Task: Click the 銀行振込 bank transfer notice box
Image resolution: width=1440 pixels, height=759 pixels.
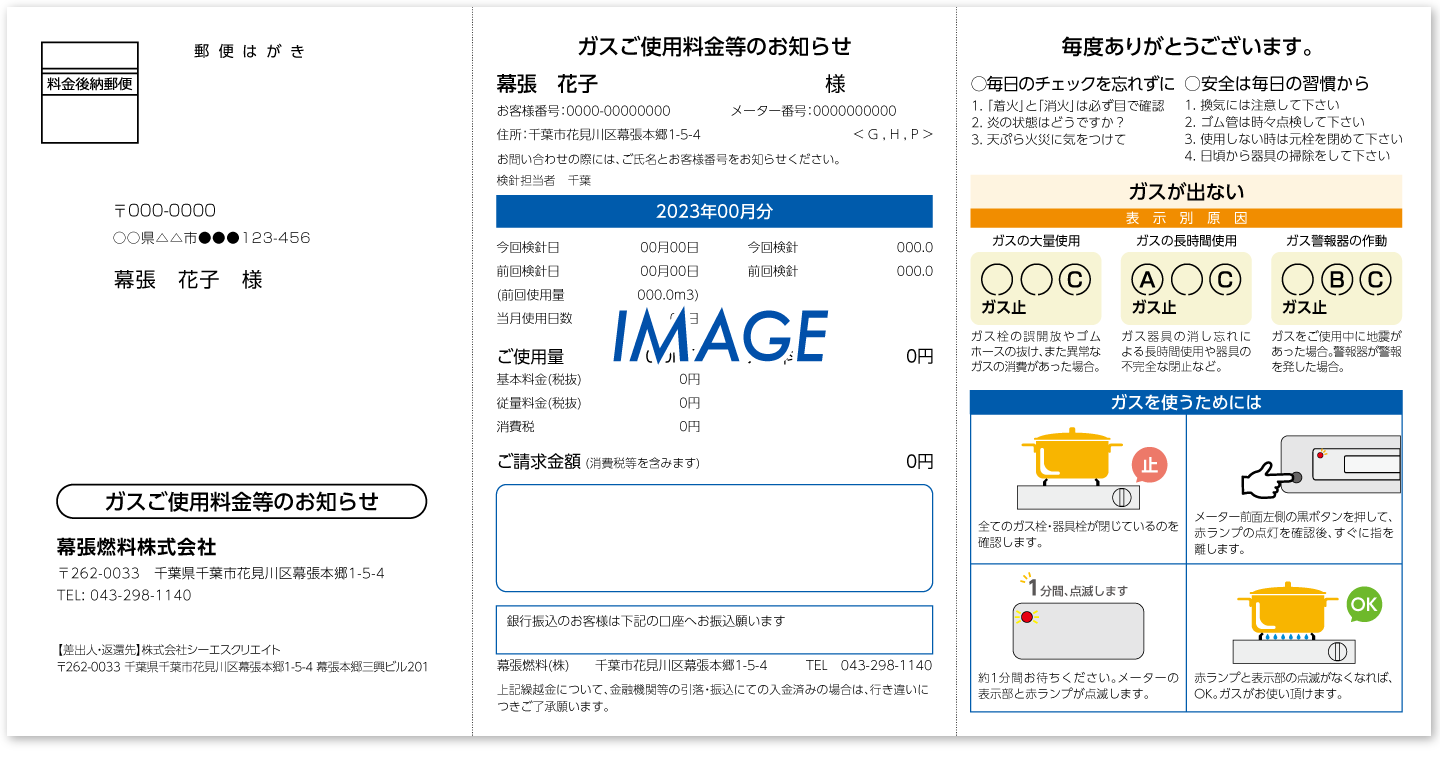Action: (x=714, y=629)
